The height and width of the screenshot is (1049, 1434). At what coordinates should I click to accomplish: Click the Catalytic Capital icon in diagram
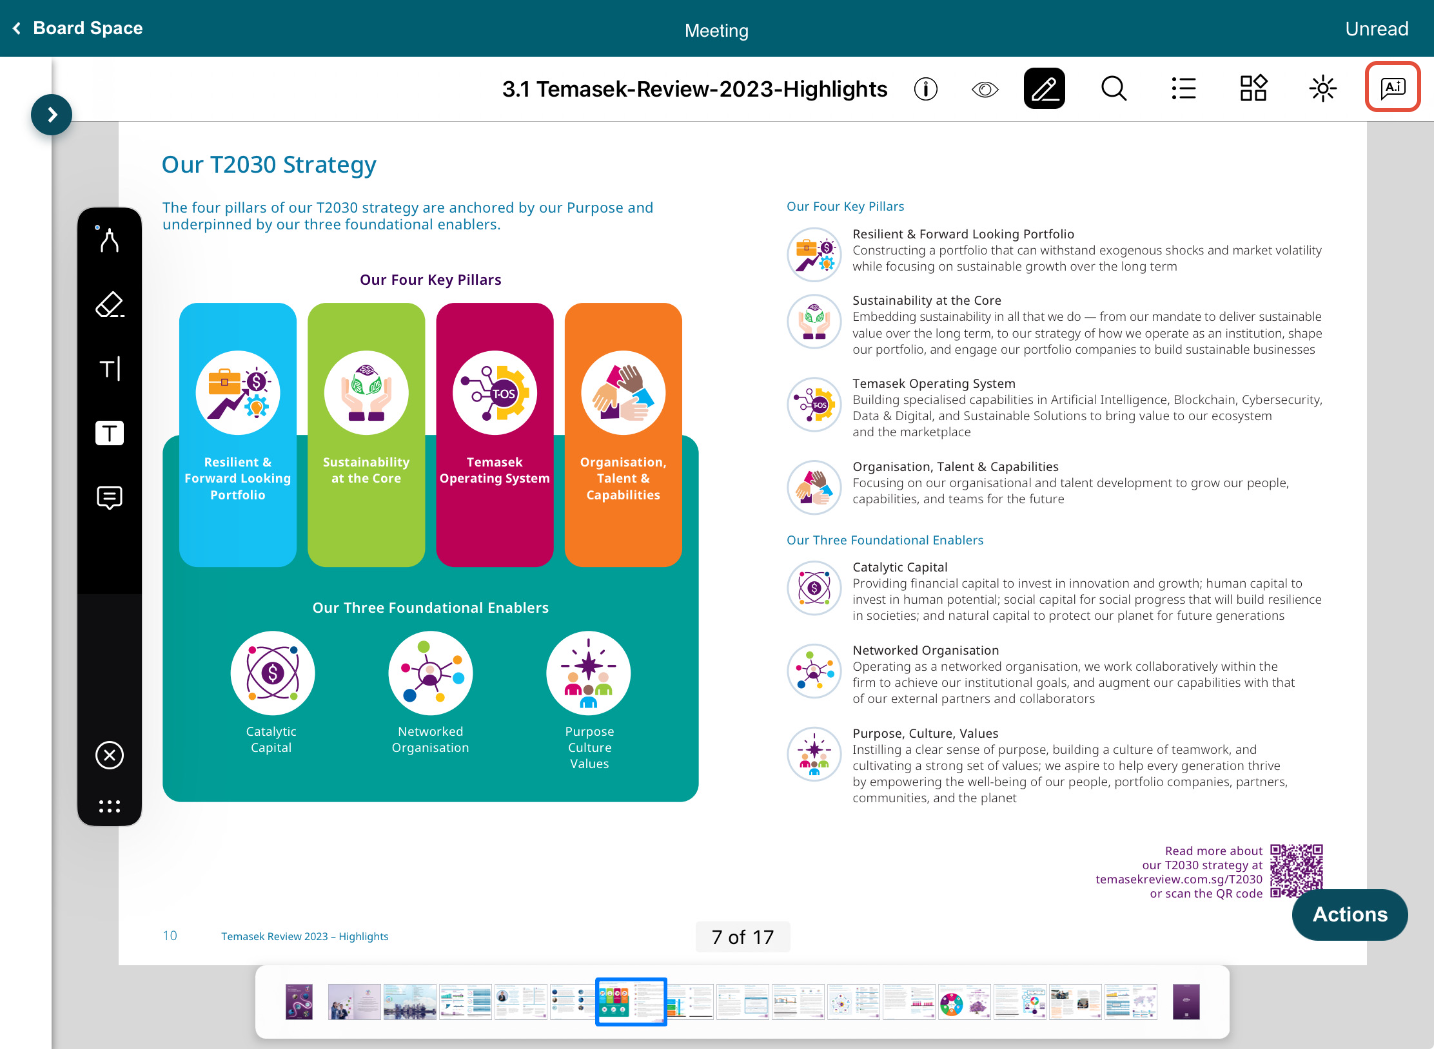pyautogui.click(x=272, y=673)
